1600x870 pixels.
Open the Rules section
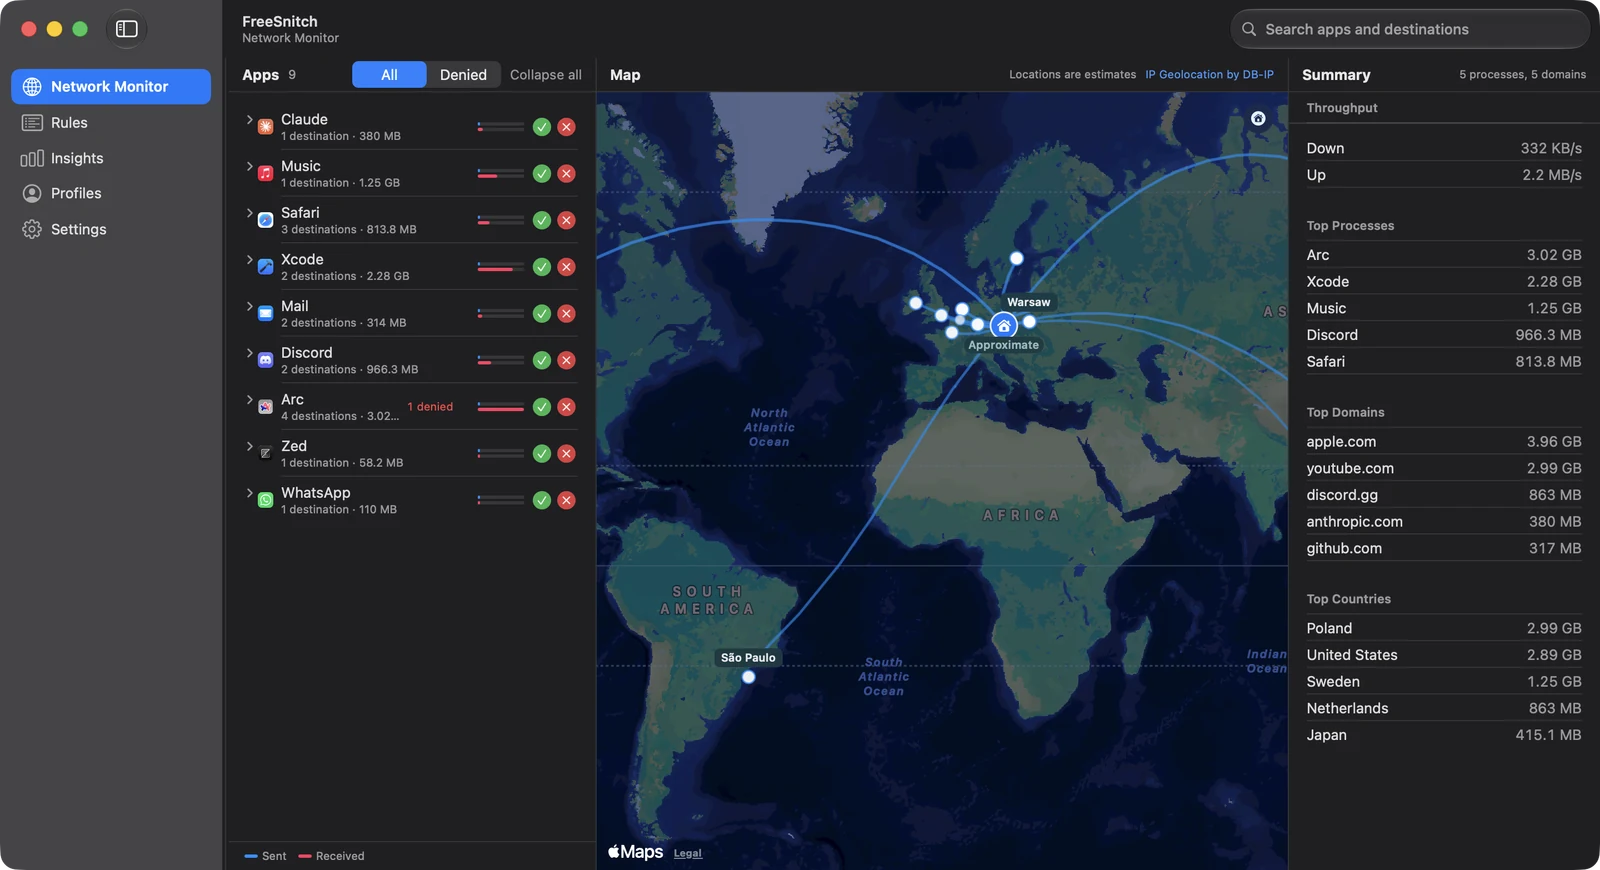[111, 122]
